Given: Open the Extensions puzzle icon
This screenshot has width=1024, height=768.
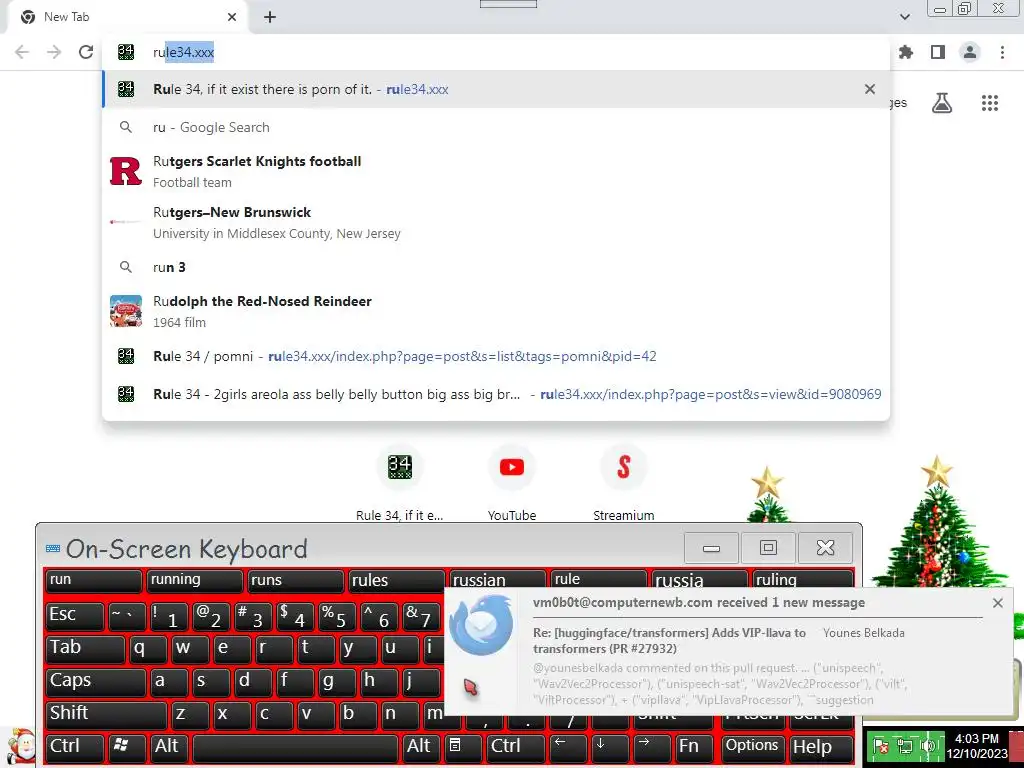Looking at the screenshot, I should pyautogui.click(x=906, y=52).
